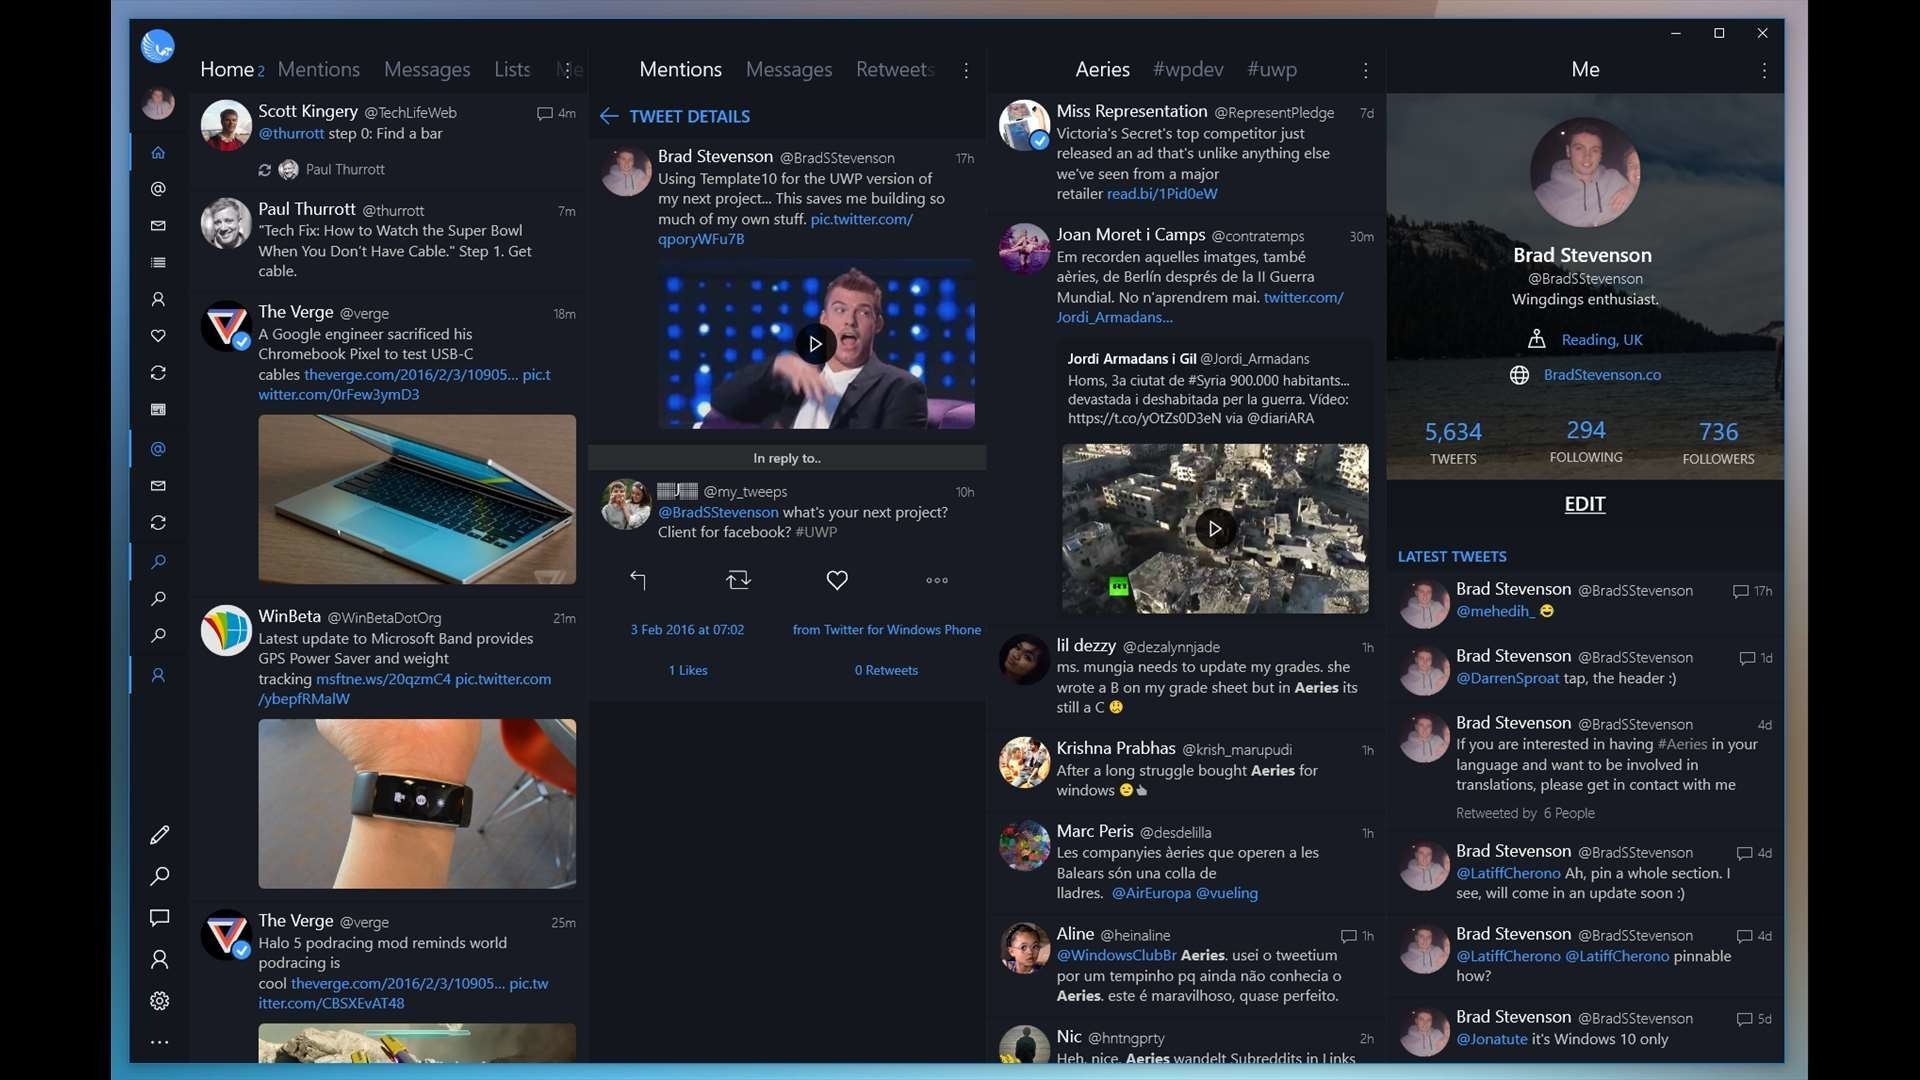Image resolution: width=1920 pixels, height=1080 pixels.
Task: Go to the Home timeline sidebar icon
Action: (158, 152)
